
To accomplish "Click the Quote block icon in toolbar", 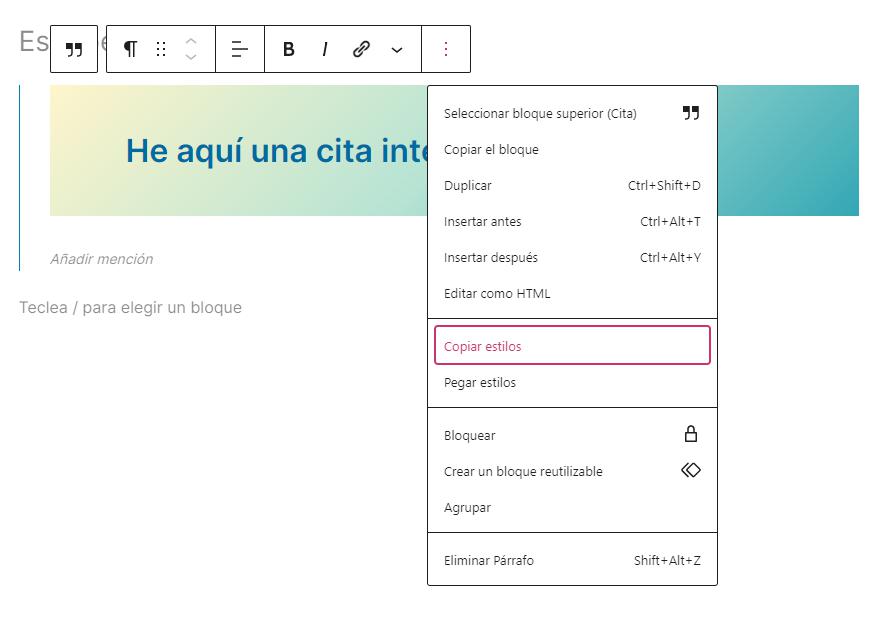I will (74, 49).
